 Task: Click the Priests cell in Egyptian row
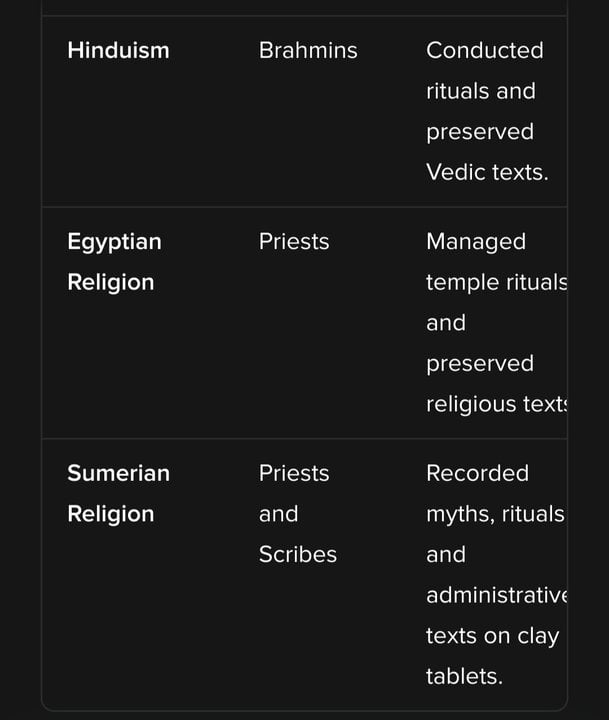294,242
